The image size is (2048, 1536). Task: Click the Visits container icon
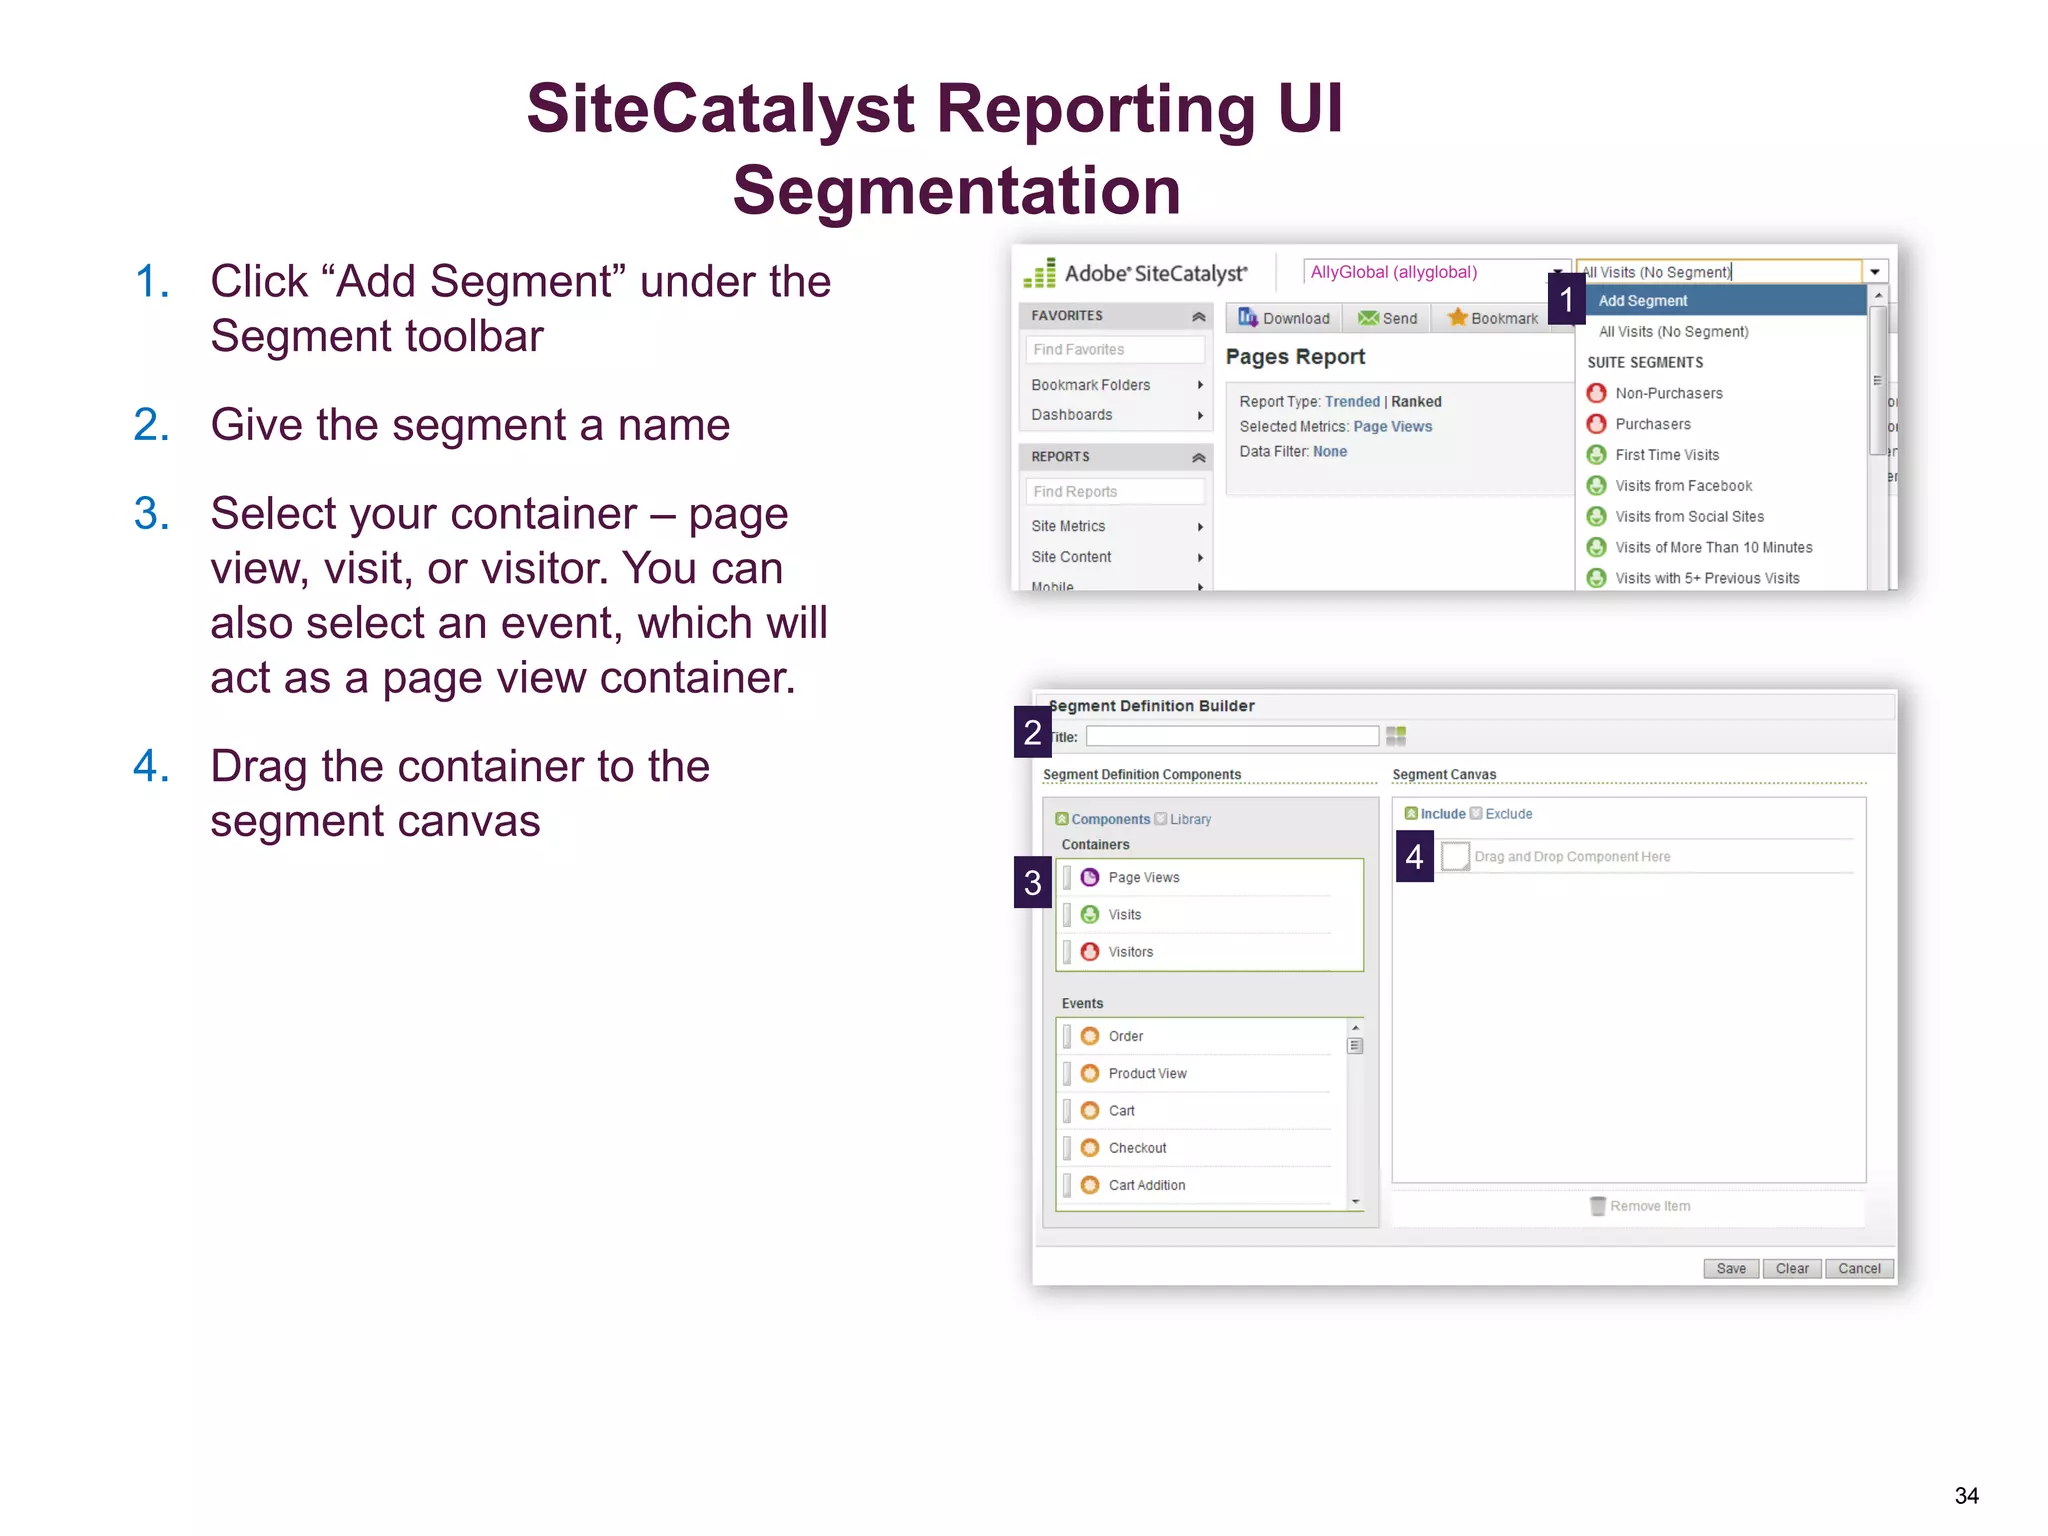[x=1090, y=914]
